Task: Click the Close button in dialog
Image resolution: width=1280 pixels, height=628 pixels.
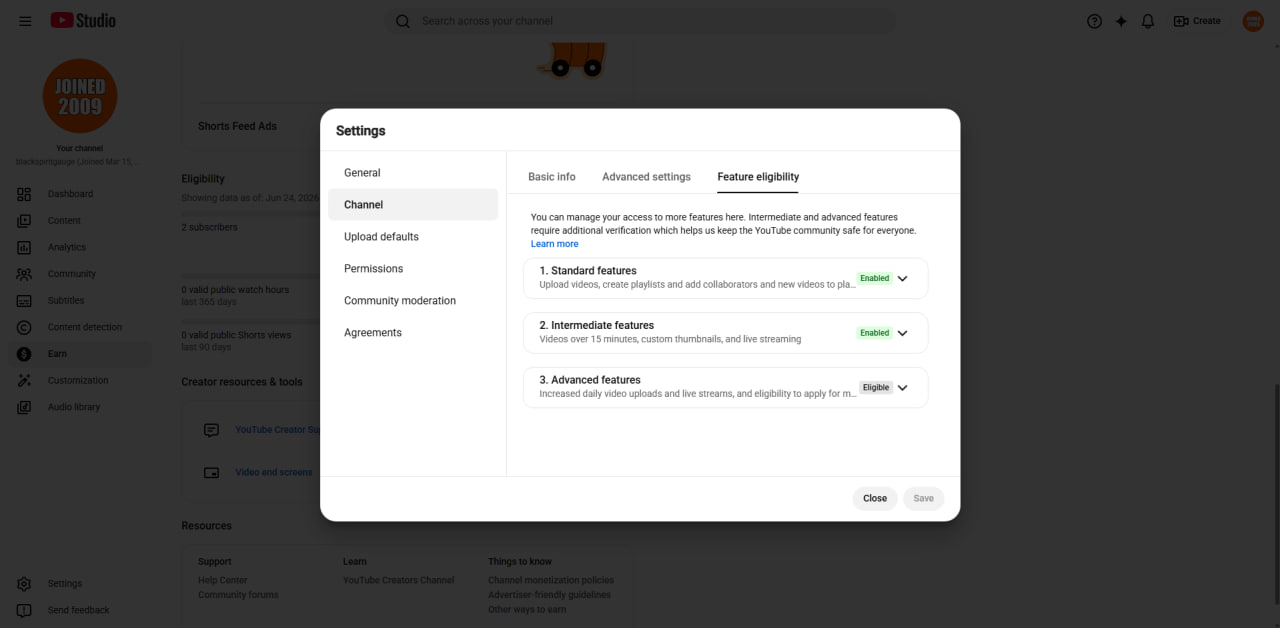Action: (x=875, y=498)
